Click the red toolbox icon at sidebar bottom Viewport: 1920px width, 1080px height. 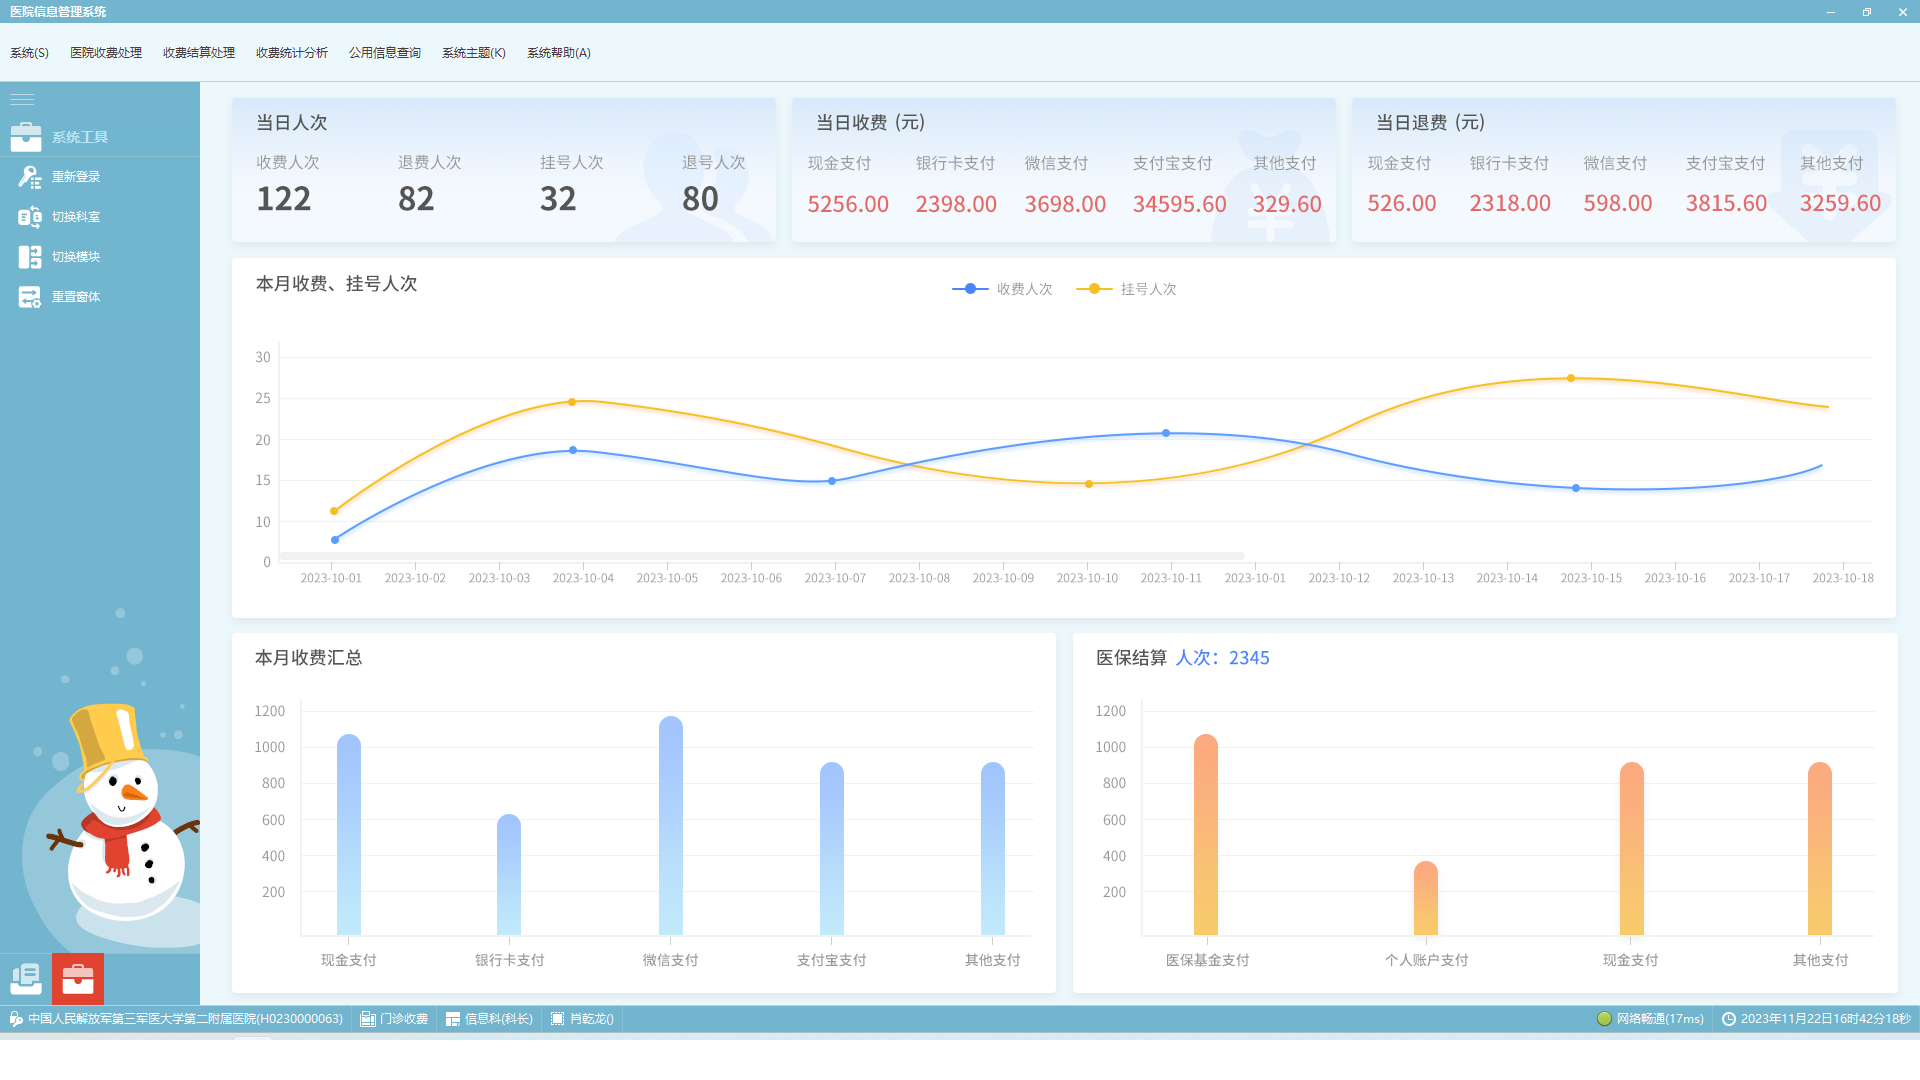78,980
